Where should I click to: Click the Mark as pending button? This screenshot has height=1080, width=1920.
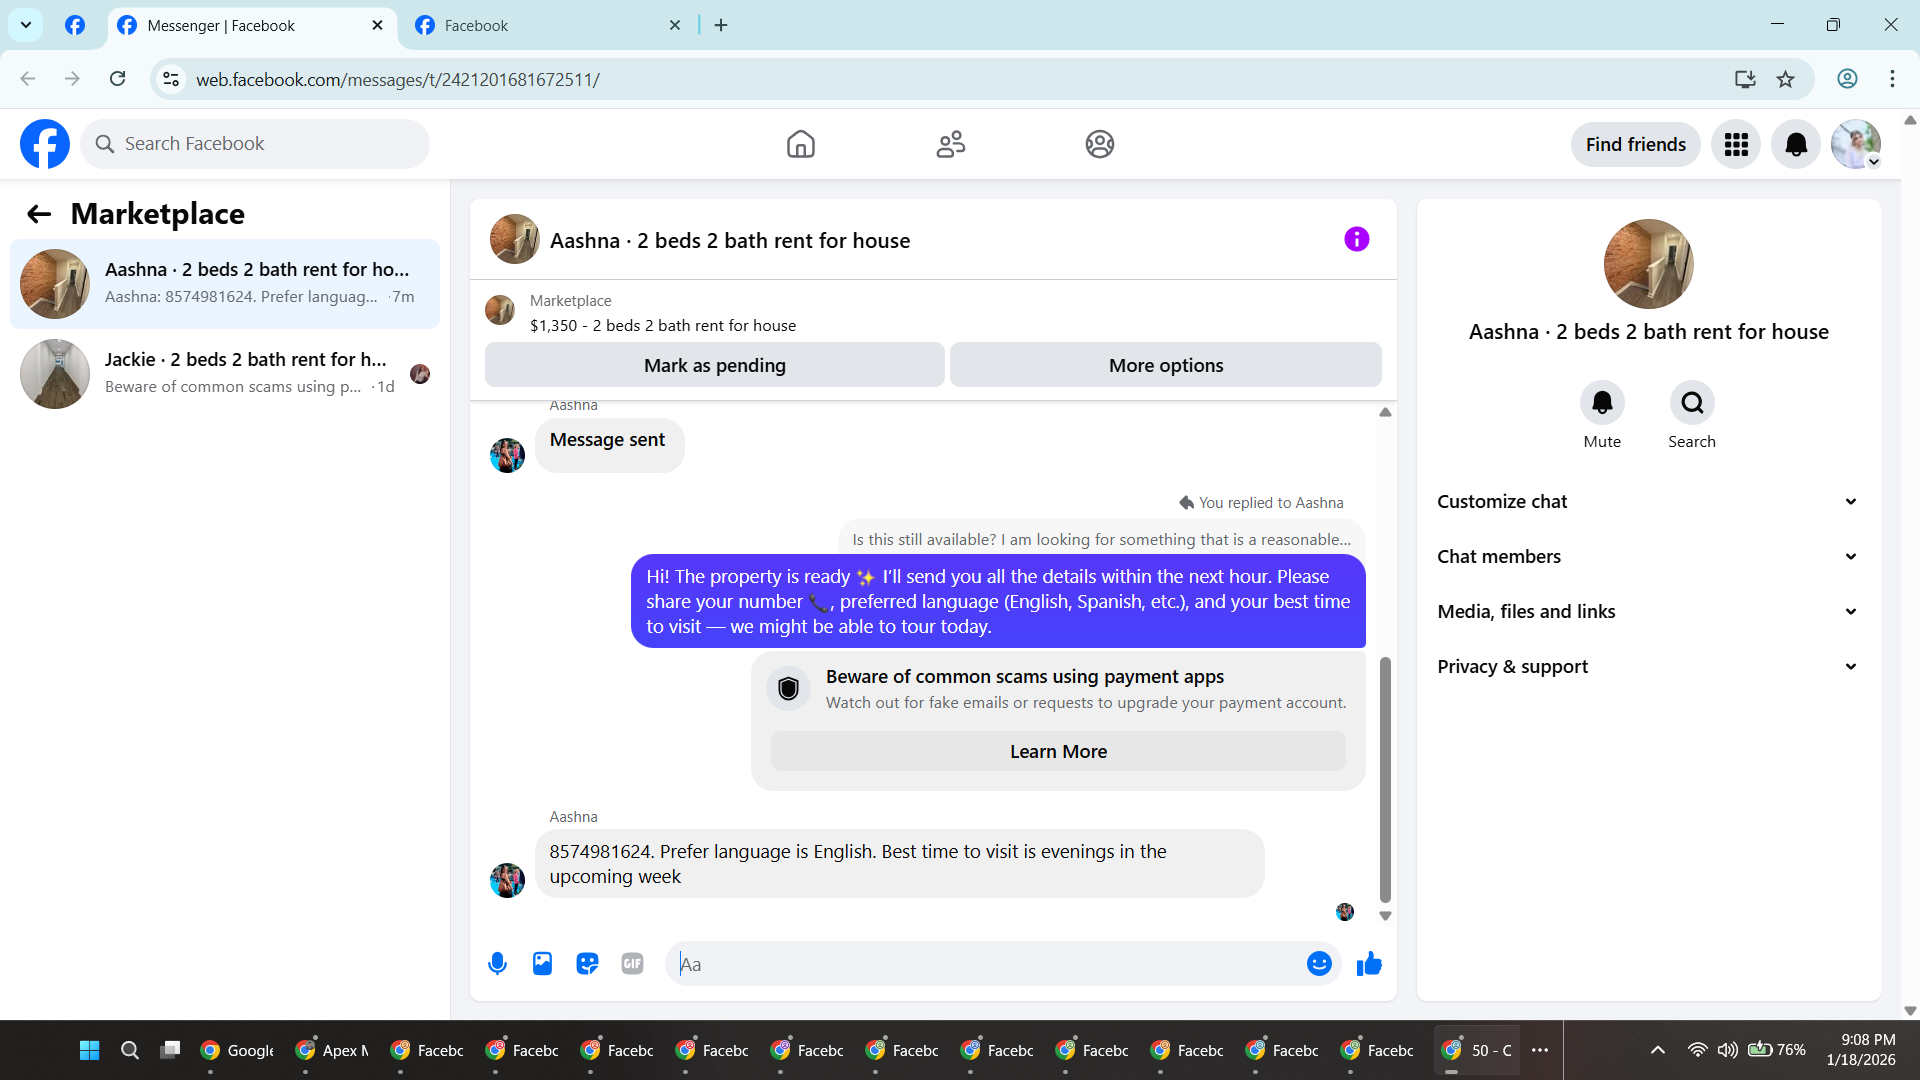714,366
